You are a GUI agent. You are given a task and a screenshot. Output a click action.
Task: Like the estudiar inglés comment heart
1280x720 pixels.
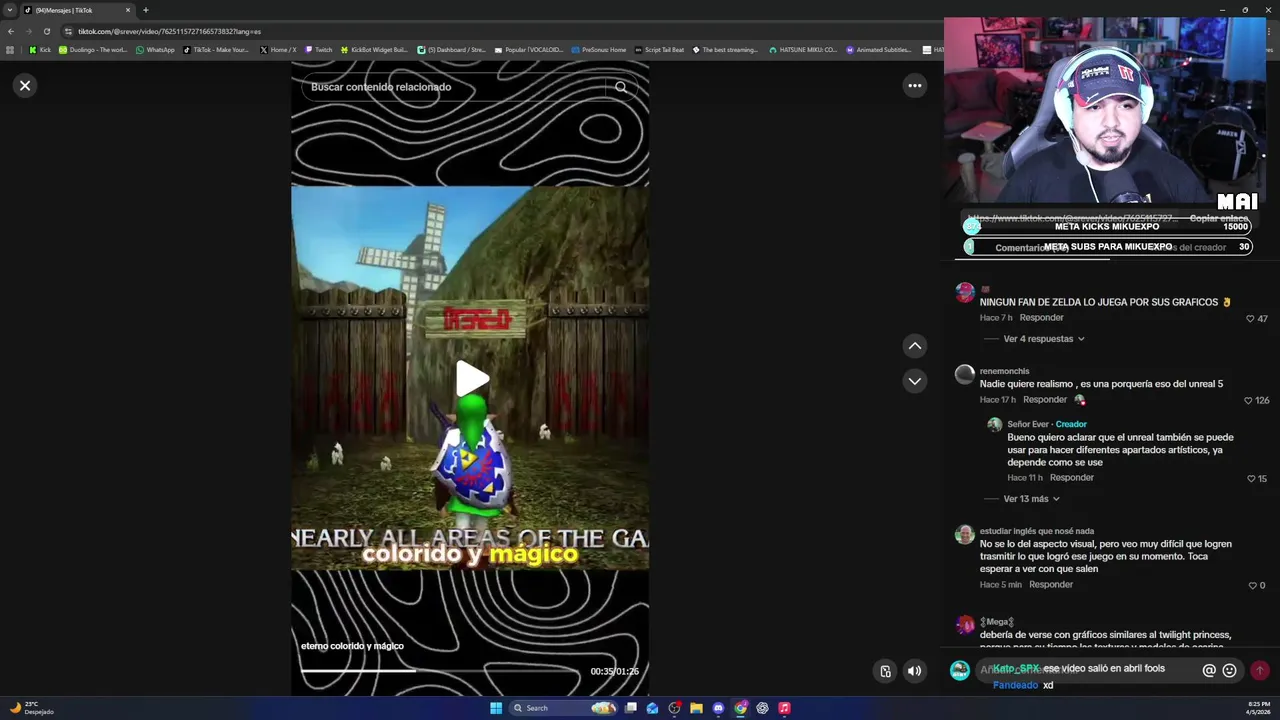pyautogui.click(x=1252, y=586)
